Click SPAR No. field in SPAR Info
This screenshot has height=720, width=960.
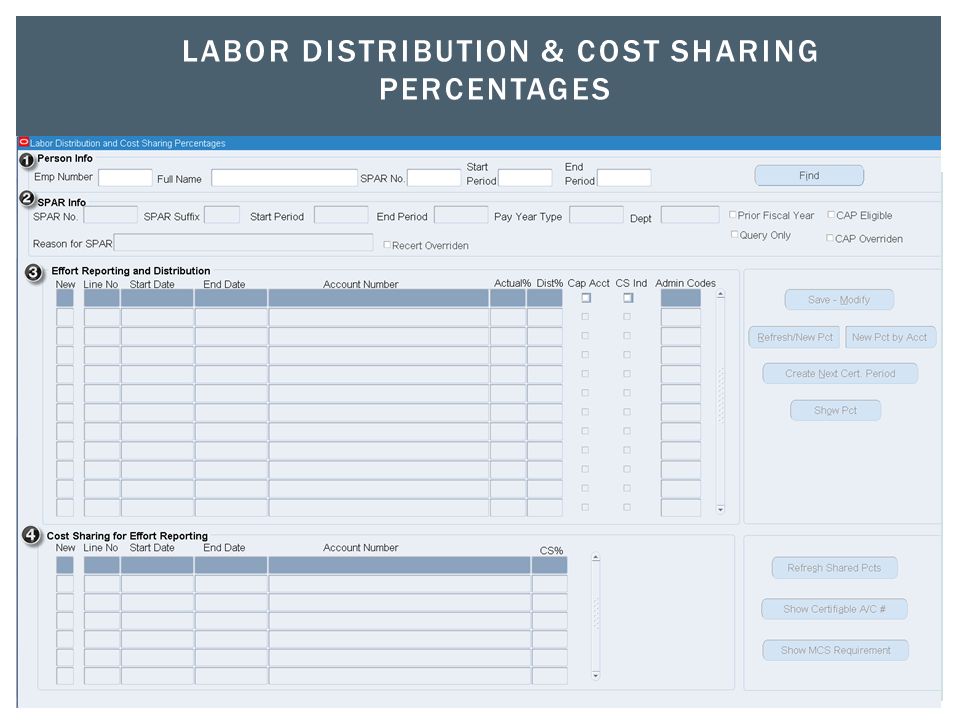(x=110, y=216)
